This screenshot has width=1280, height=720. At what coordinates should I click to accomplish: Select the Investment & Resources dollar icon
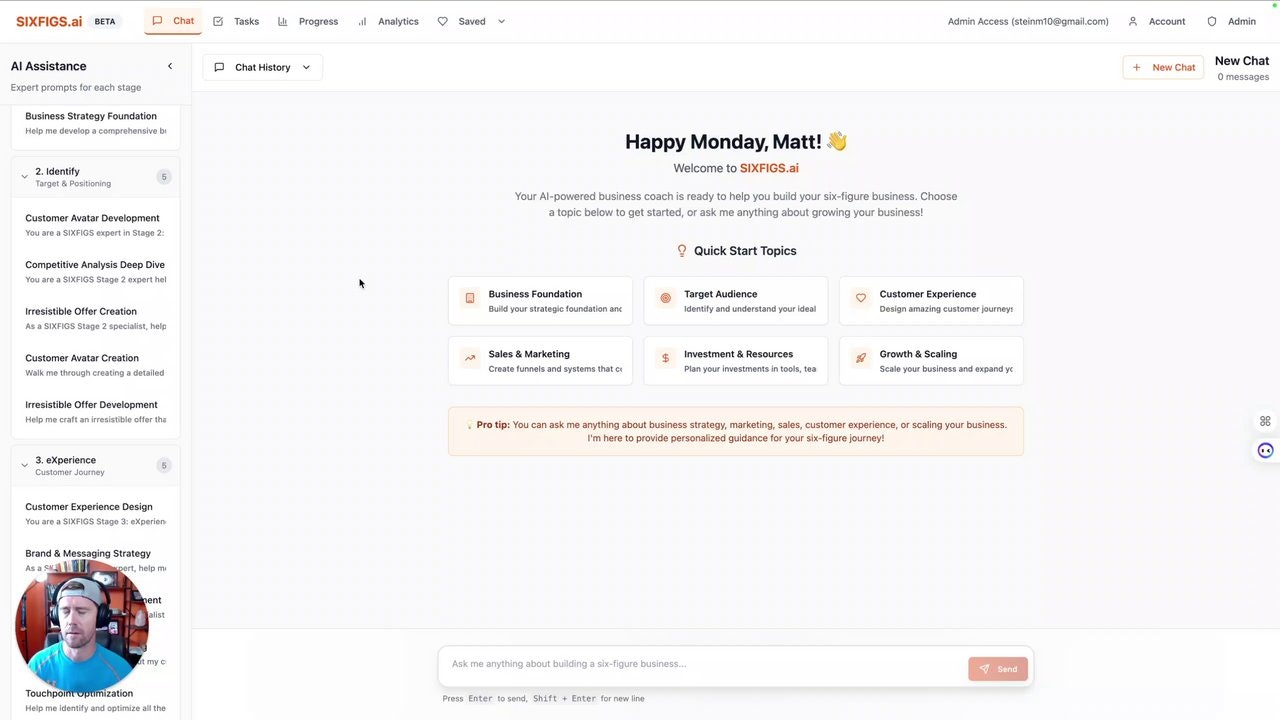(665, 358)
